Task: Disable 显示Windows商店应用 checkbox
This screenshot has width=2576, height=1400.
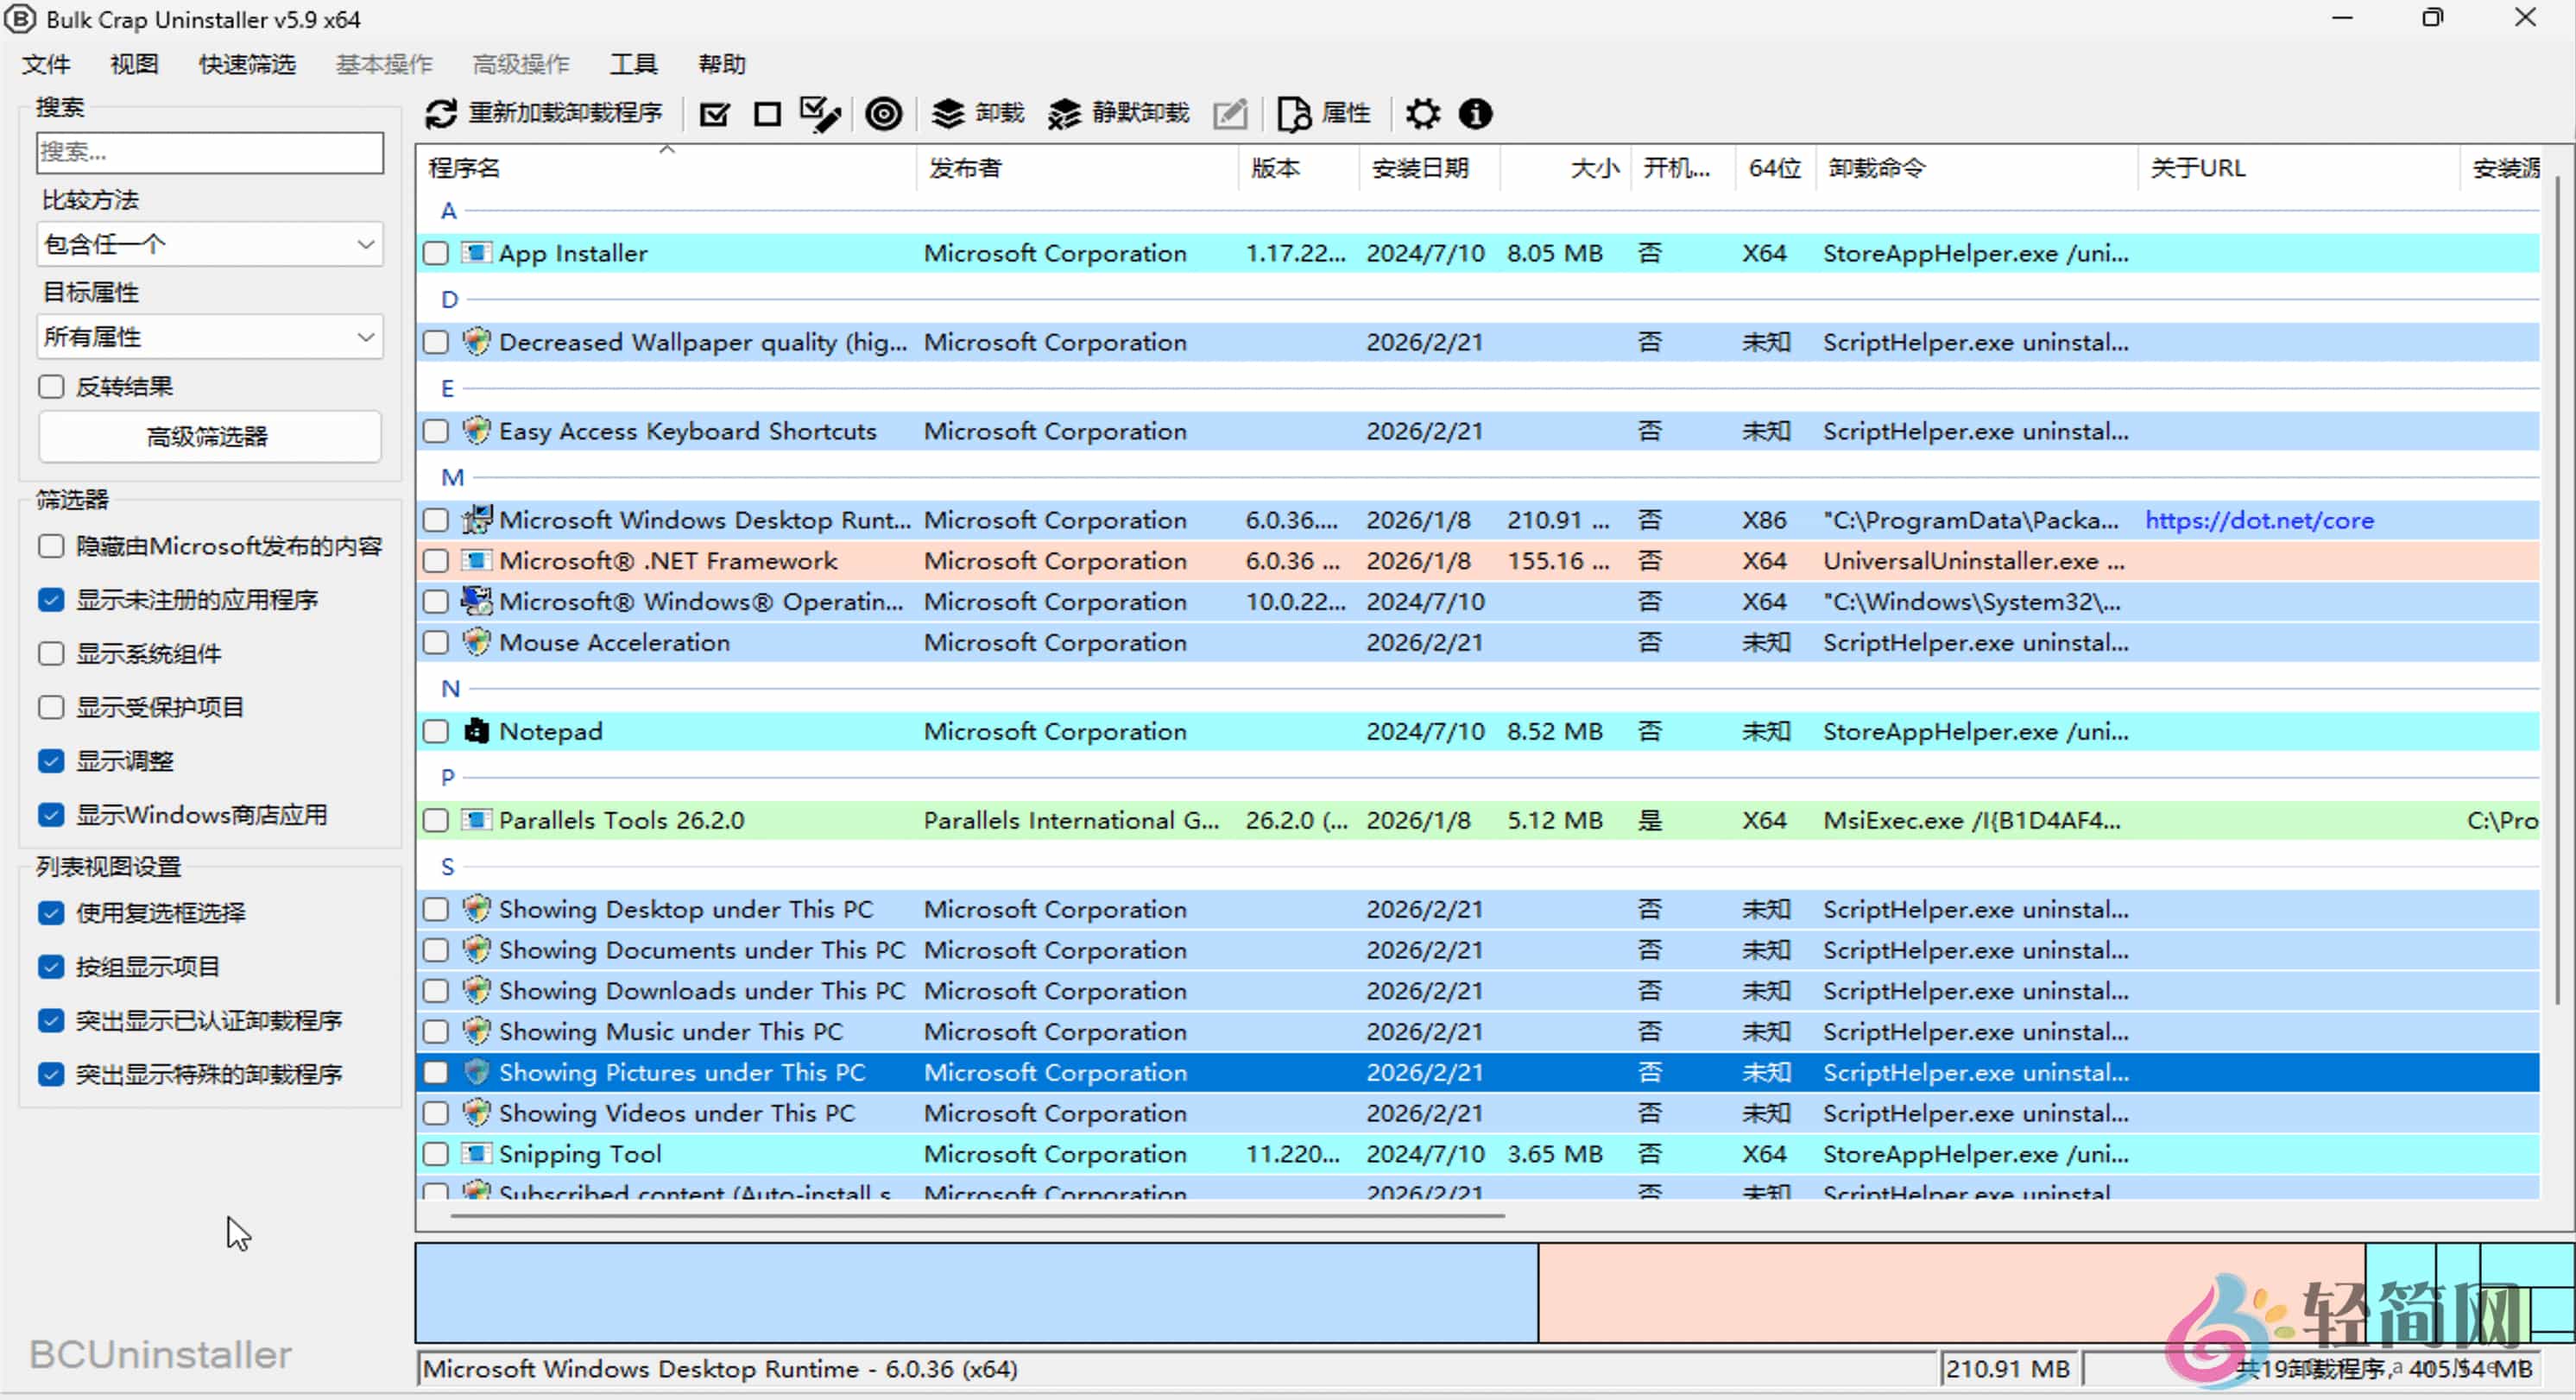Action: [50, 814]
